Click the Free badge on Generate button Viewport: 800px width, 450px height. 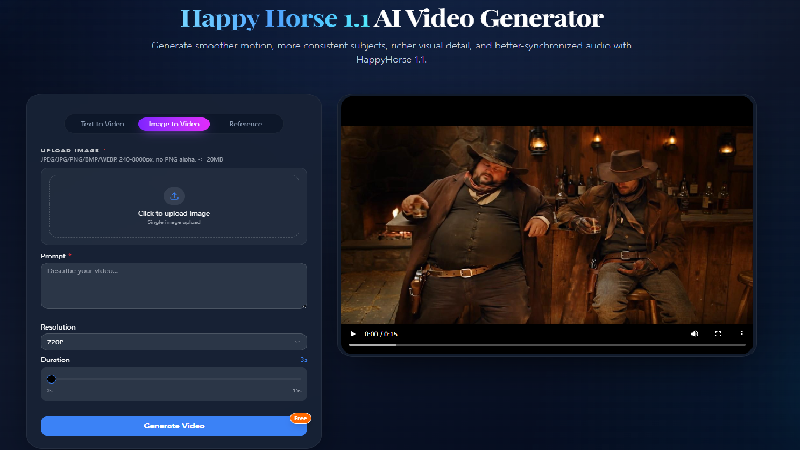click(x=301, y=418)
